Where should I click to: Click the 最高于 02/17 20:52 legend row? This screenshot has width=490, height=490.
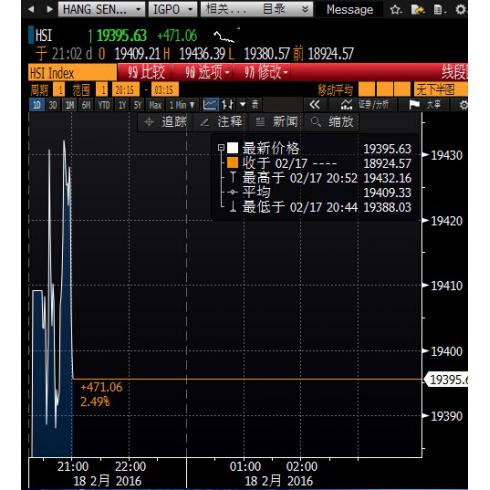[320, 178]
